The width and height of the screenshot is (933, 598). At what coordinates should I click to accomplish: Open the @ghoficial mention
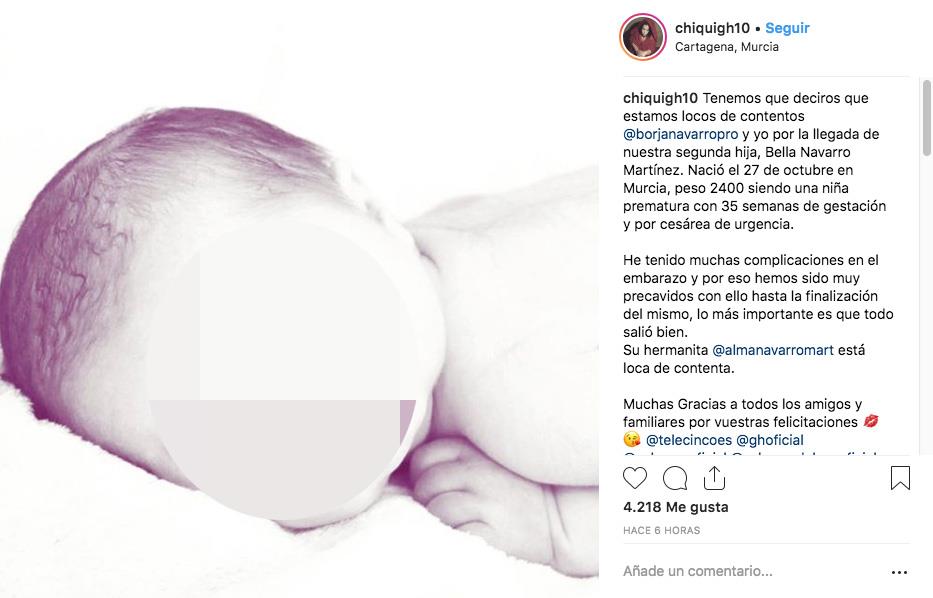[770, 440]
